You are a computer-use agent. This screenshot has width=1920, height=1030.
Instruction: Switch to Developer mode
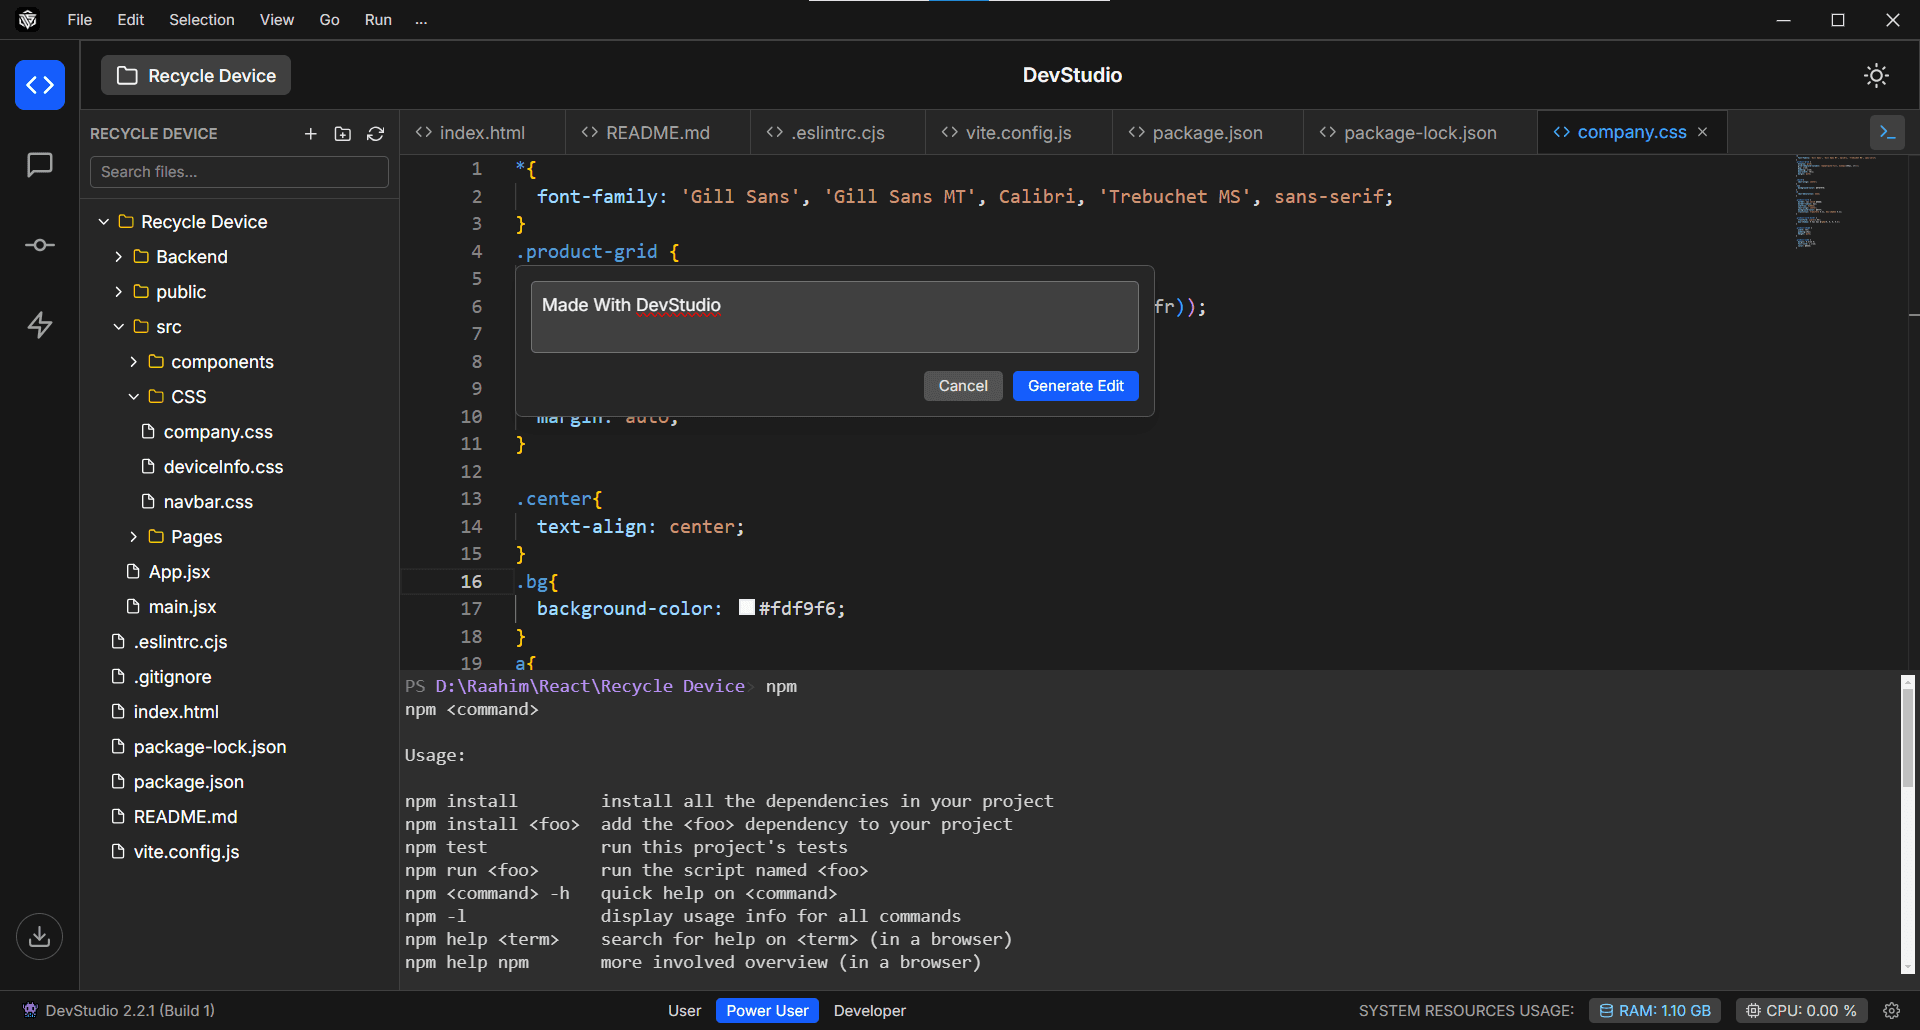870,1011
